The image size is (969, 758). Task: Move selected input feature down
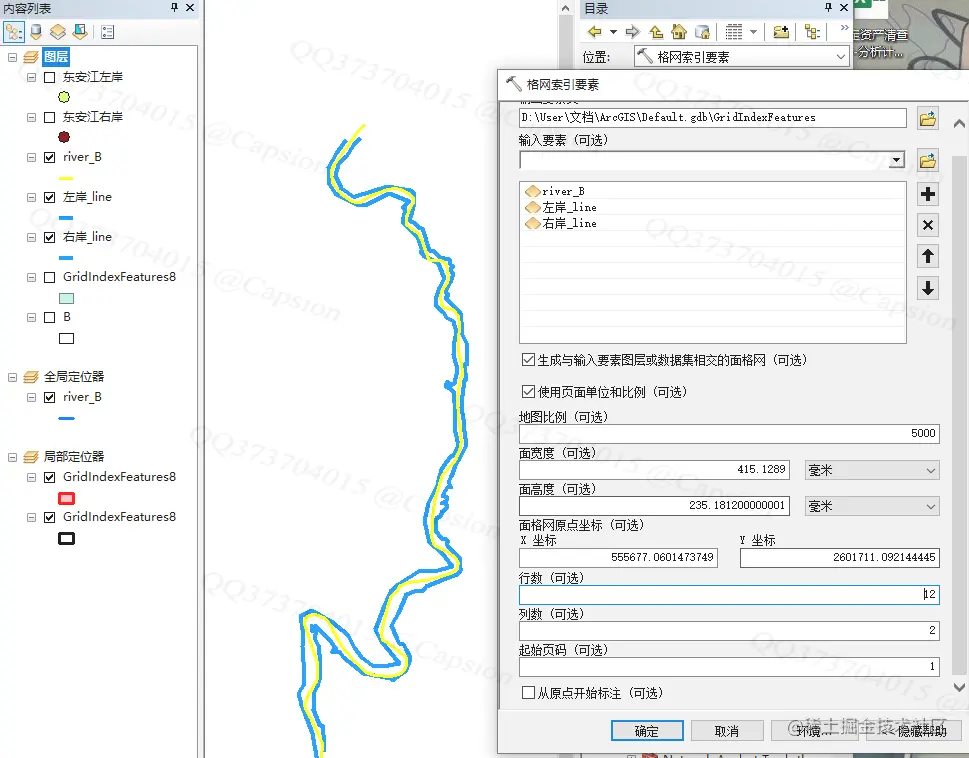[x=928, y=288]
